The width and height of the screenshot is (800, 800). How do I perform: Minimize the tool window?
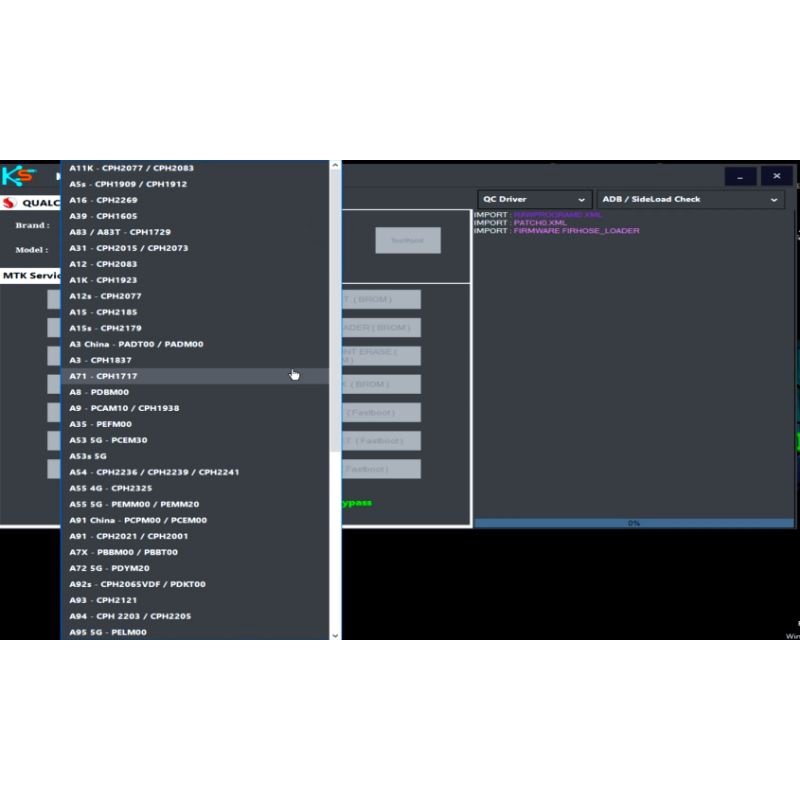(740, 177)
